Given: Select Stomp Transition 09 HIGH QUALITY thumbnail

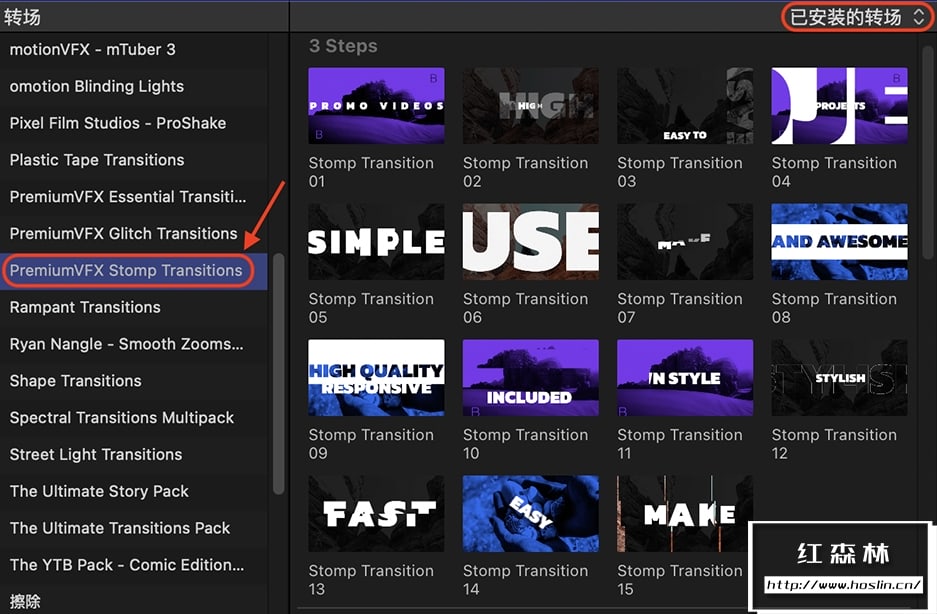Looking at the screenshot, I should point(376,378).
